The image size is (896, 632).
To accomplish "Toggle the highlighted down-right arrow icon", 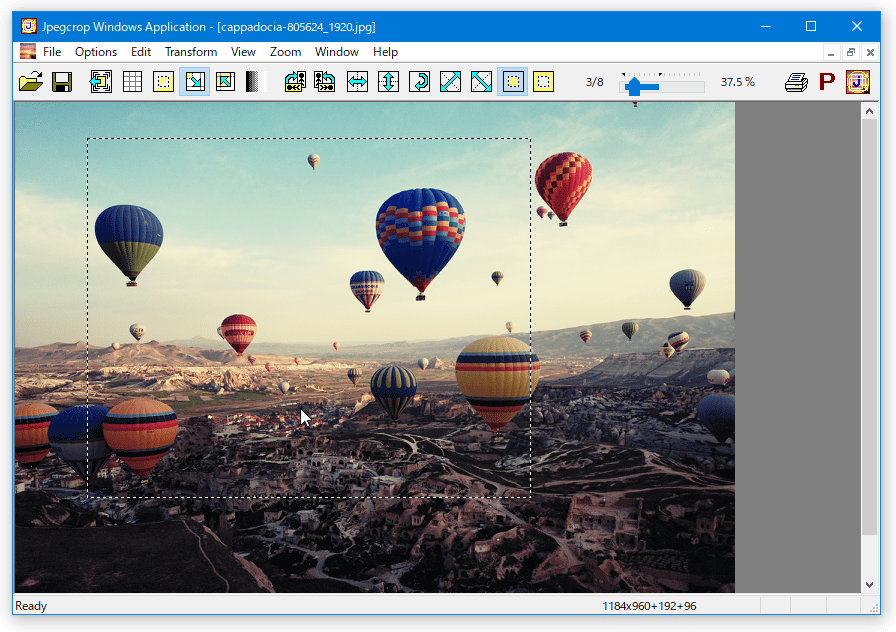I will pos(194,82).
